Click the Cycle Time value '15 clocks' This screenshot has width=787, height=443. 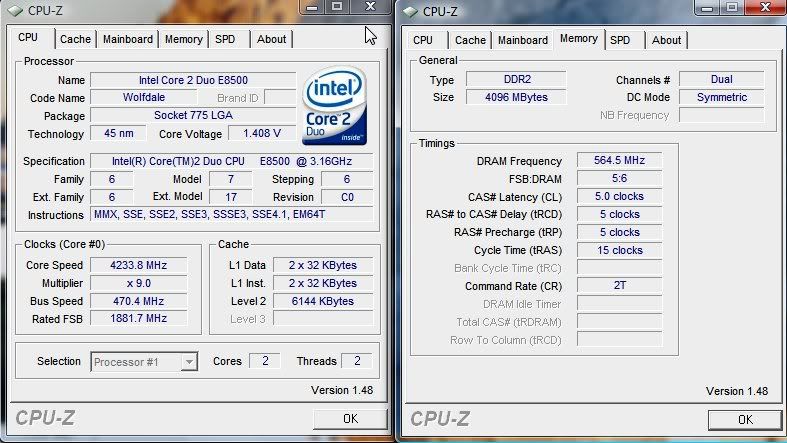click(619, 250)
